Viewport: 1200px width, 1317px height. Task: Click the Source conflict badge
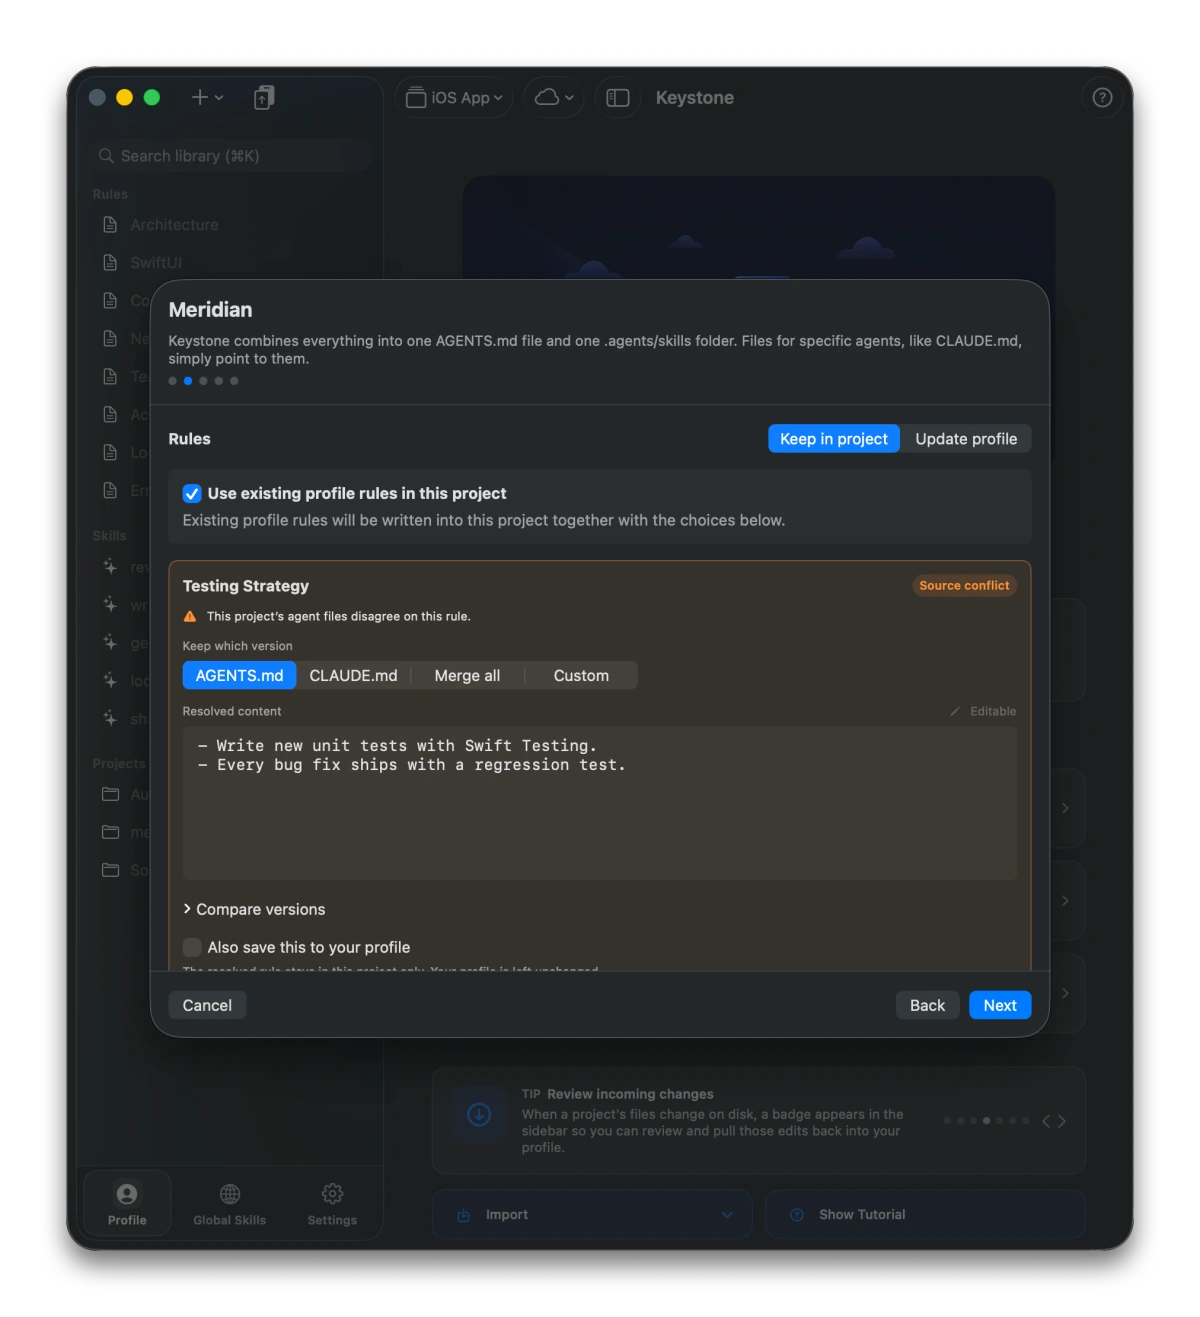[964, 586]
